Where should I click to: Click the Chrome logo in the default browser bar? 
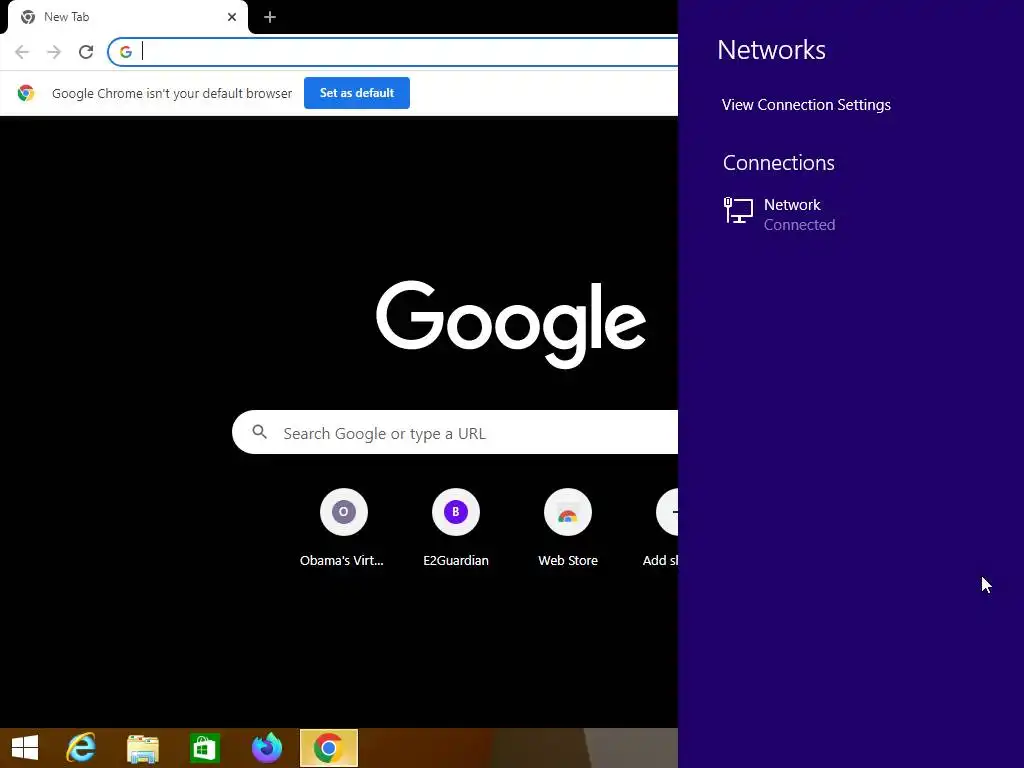coord(25,93)
